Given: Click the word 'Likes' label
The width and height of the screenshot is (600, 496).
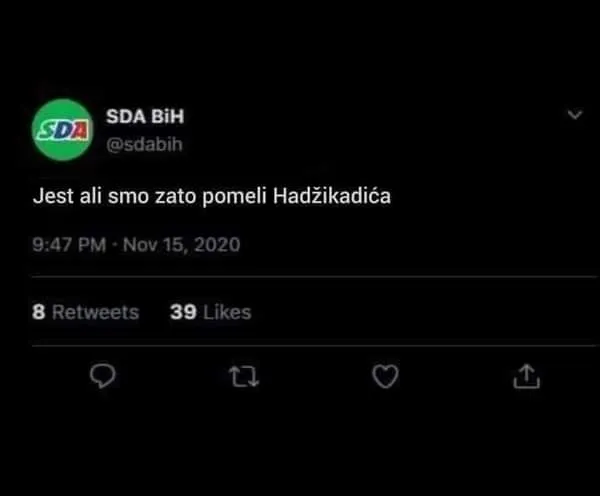Looking at the screenshot, I should (227, 312).
